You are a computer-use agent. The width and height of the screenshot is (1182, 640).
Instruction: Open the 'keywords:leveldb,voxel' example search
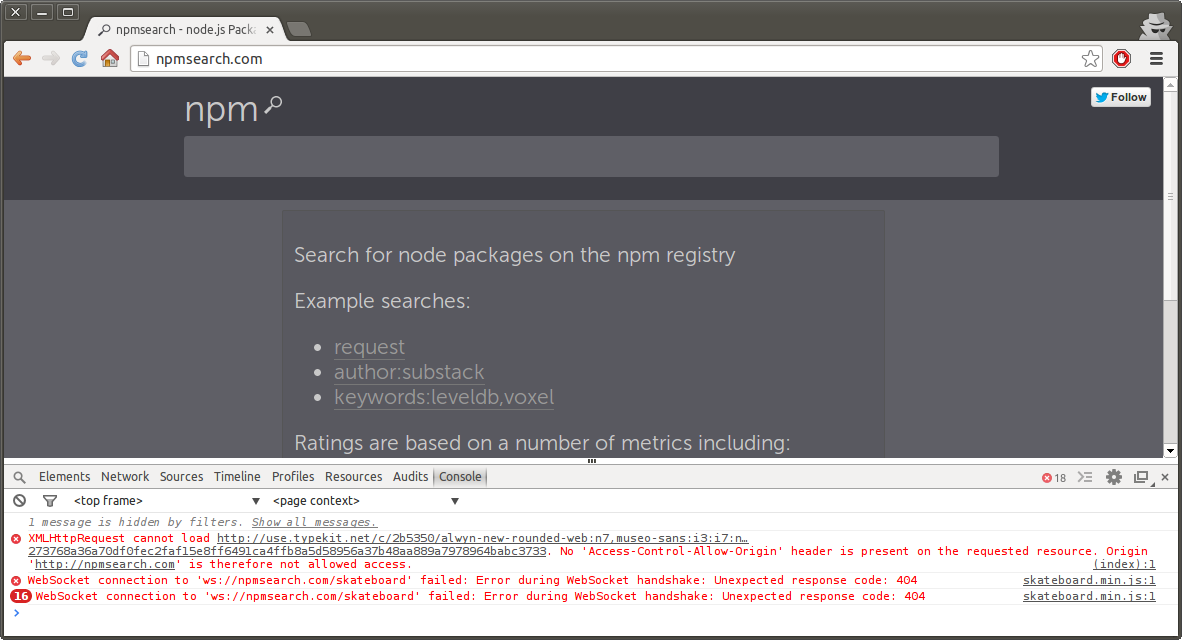[x=444, y=397]
